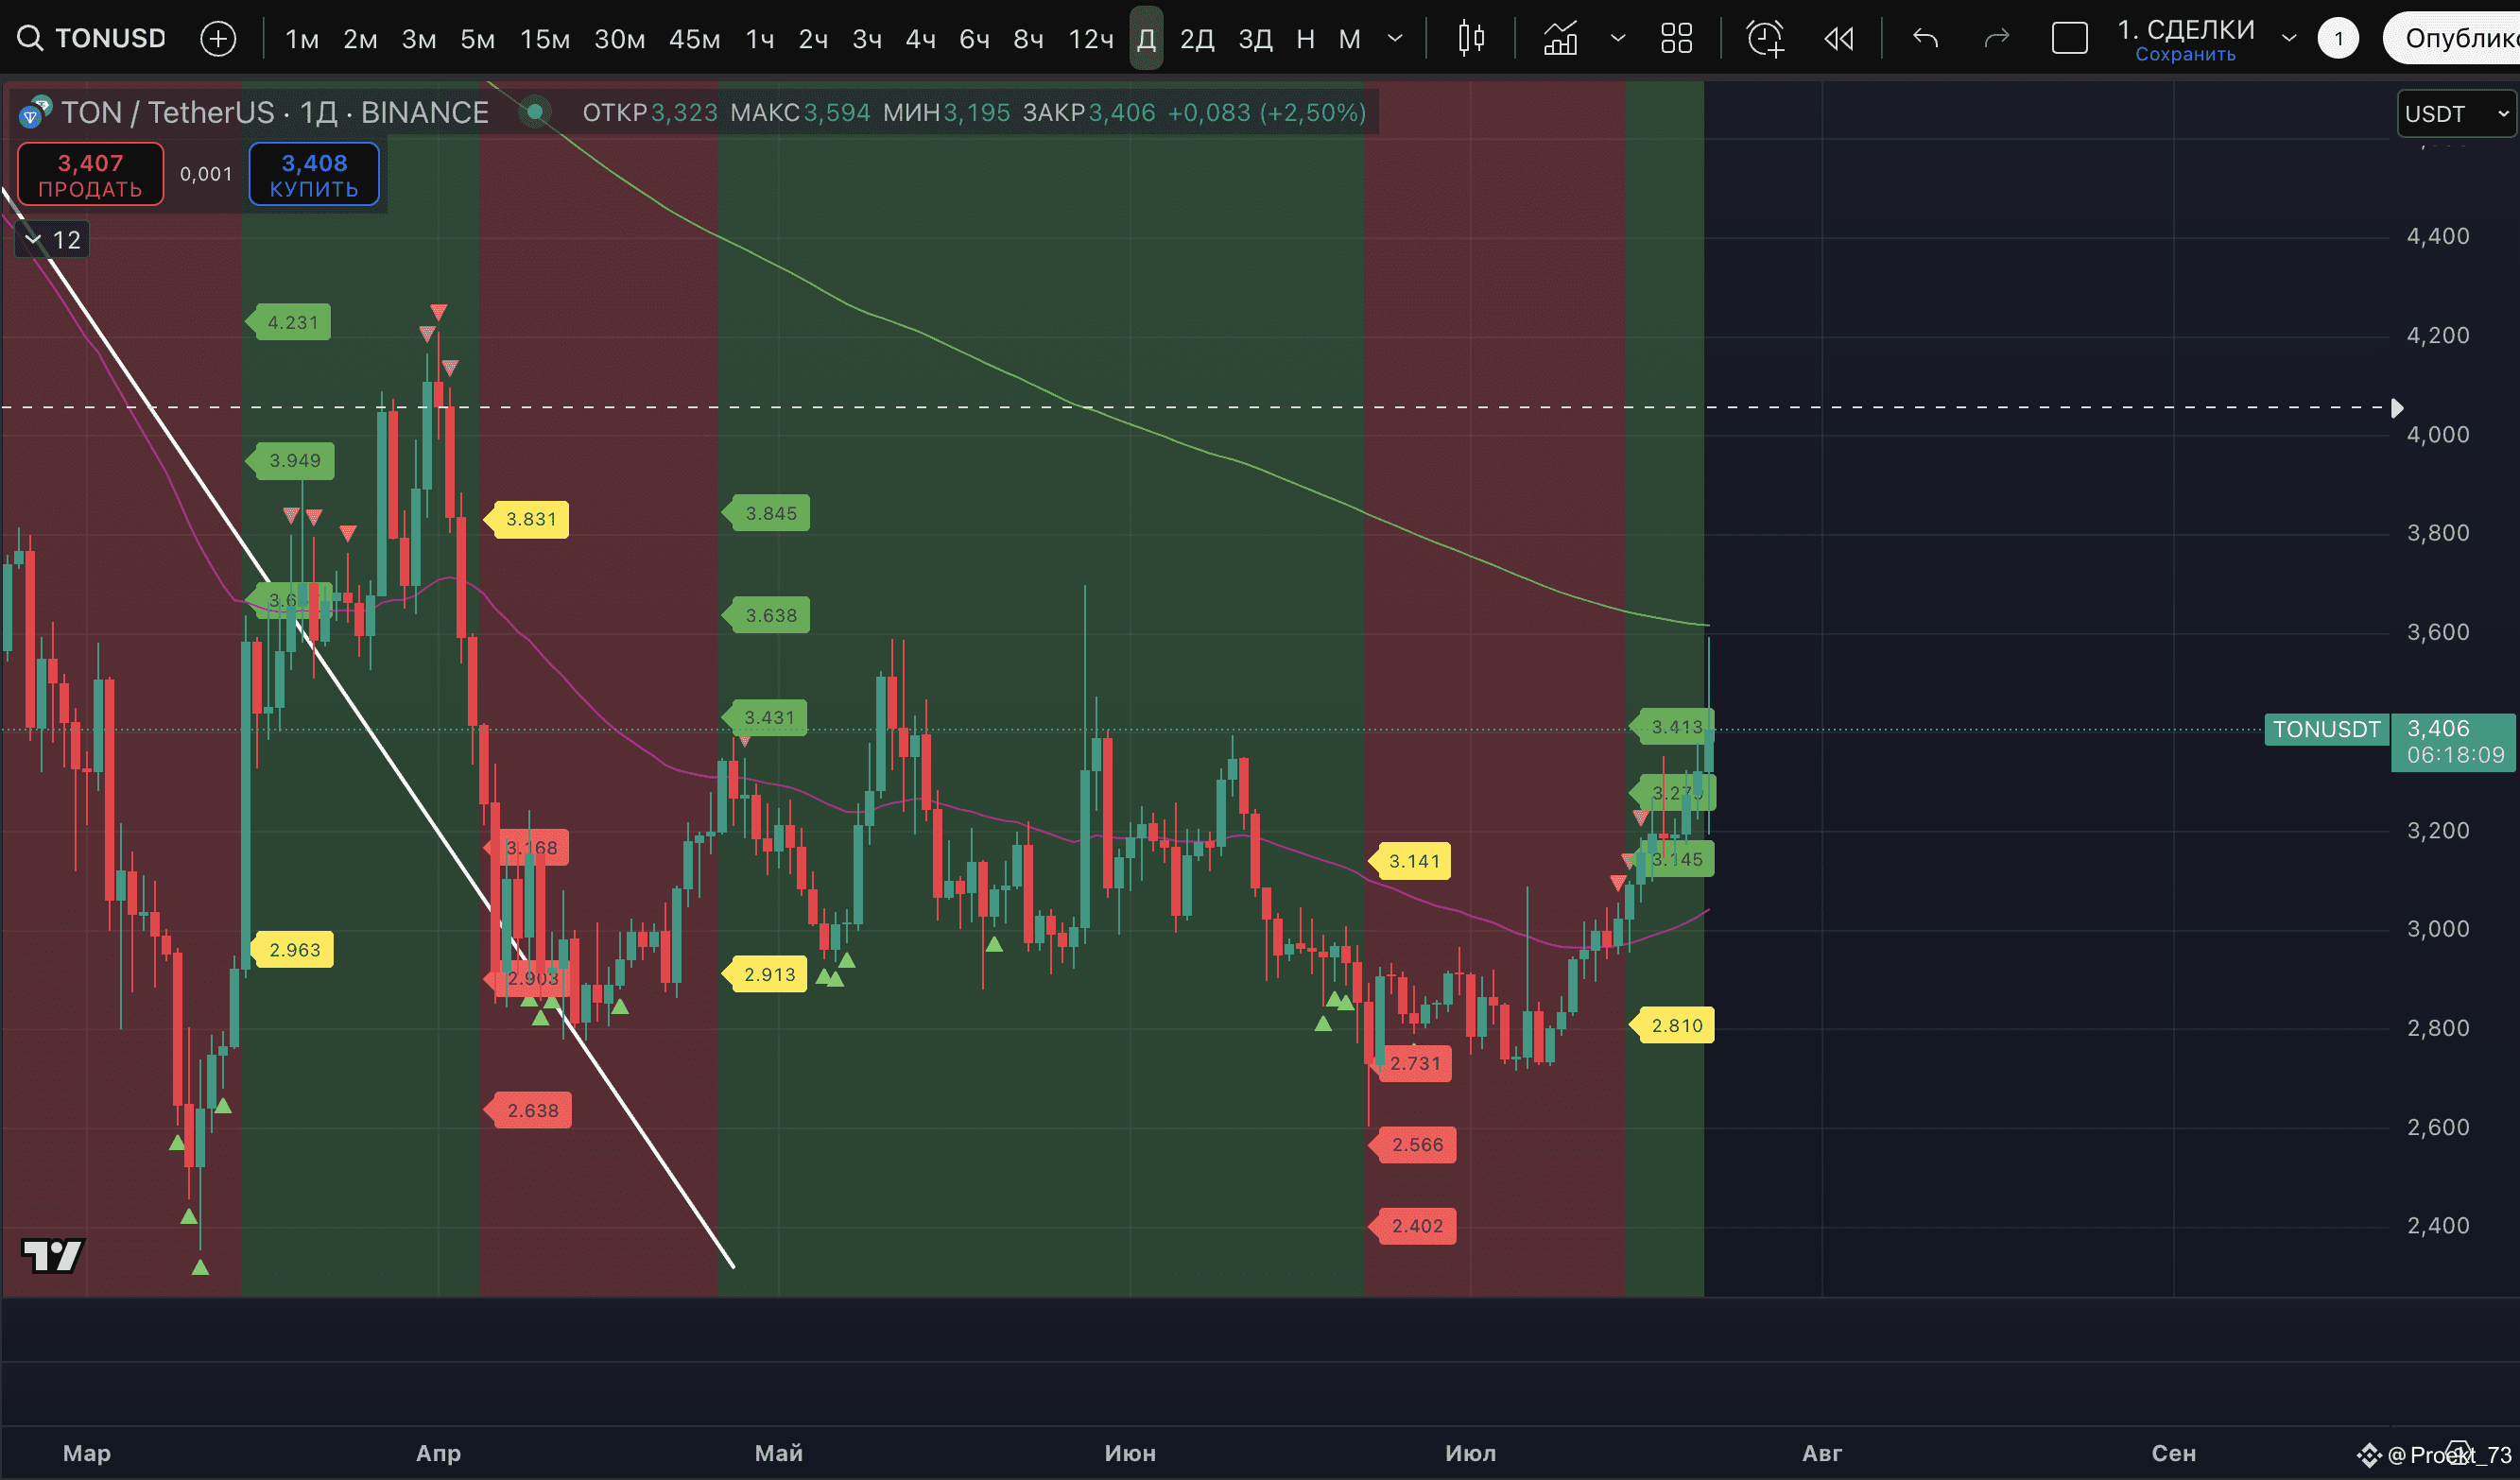The image size is (2520, 1480).
Task: Redo the chart action
Action: coord(1996,39)
